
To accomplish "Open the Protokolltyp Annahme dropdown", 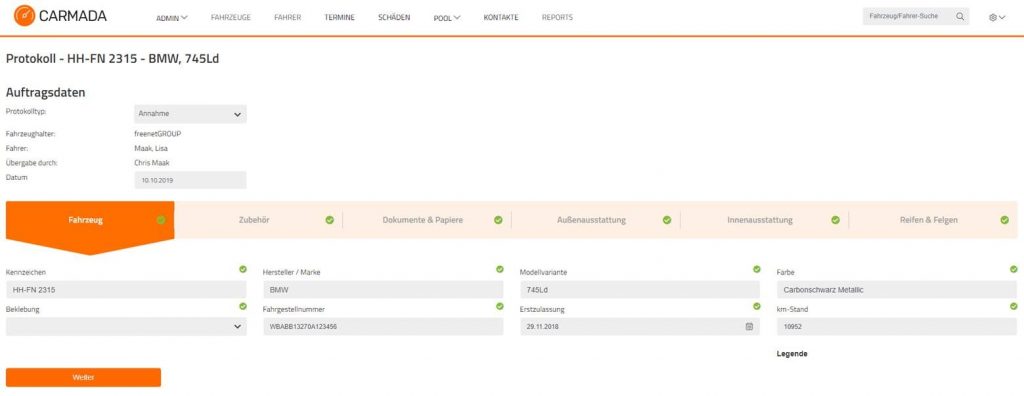I will pyautogui.click(x=190, y=114).
